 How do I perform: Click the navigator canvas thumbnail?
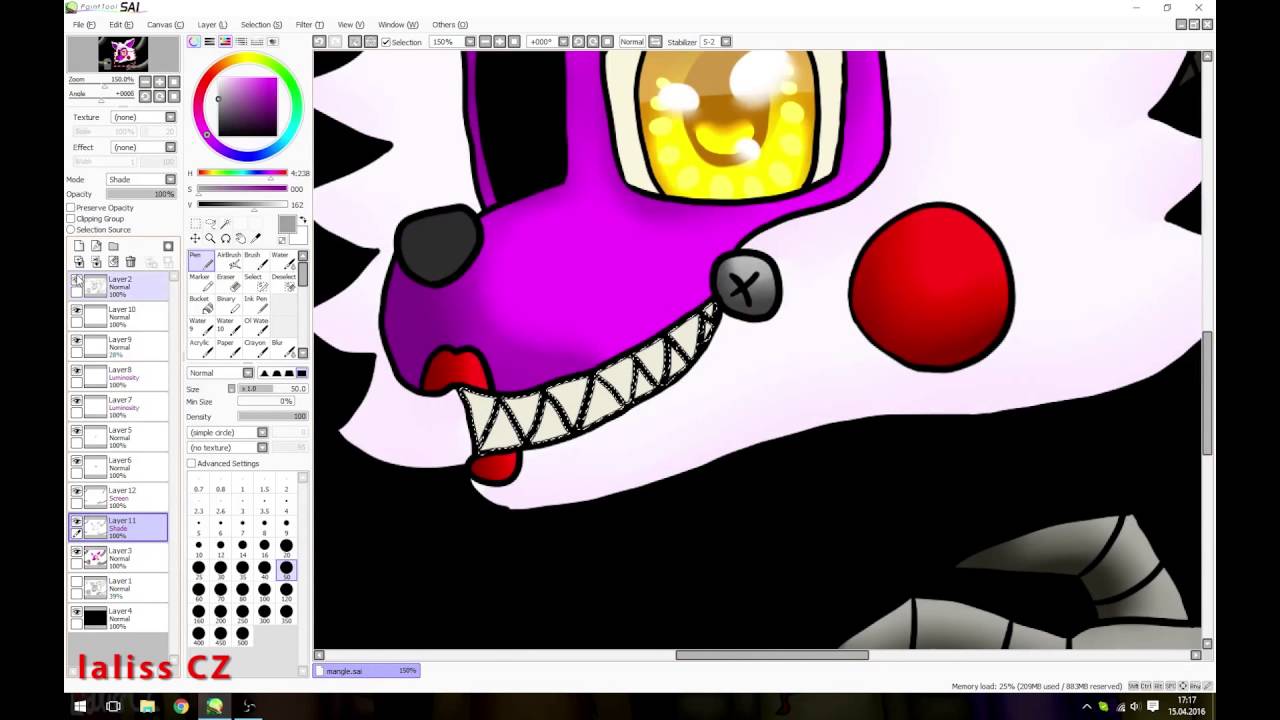(x=123, y=54)
